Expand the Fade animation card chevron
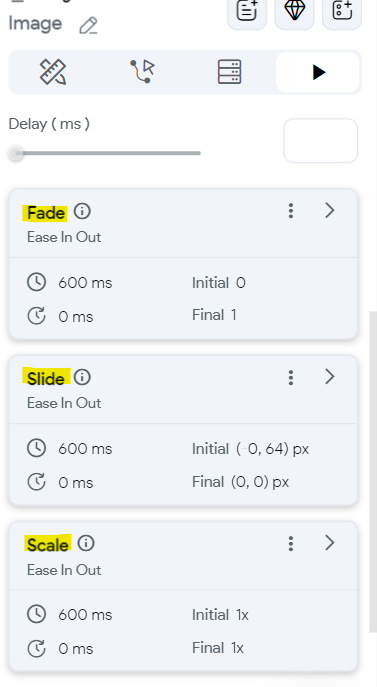This screenshot has height=687, width=377. pyautogui.click(x=330, y=210)
